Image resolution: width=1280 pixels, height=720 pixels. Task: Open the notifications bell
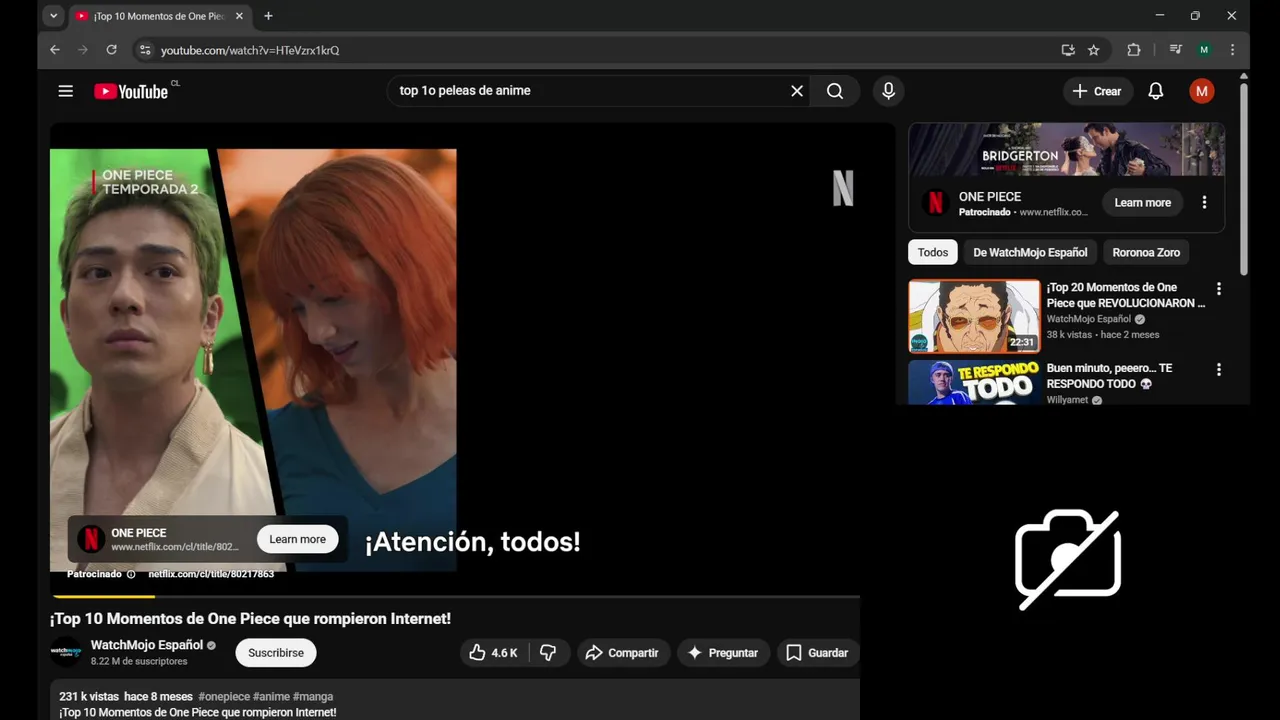(1155, 91)
